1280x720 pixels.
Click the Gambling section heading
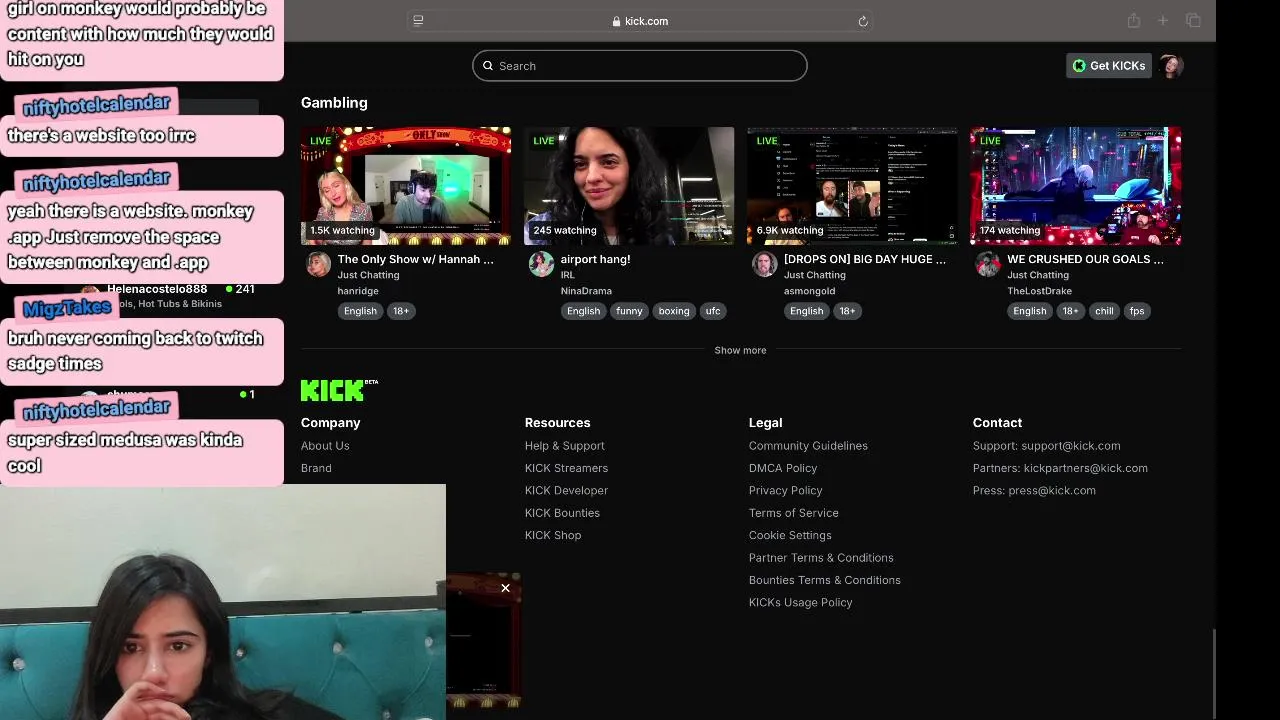(334, 103)
